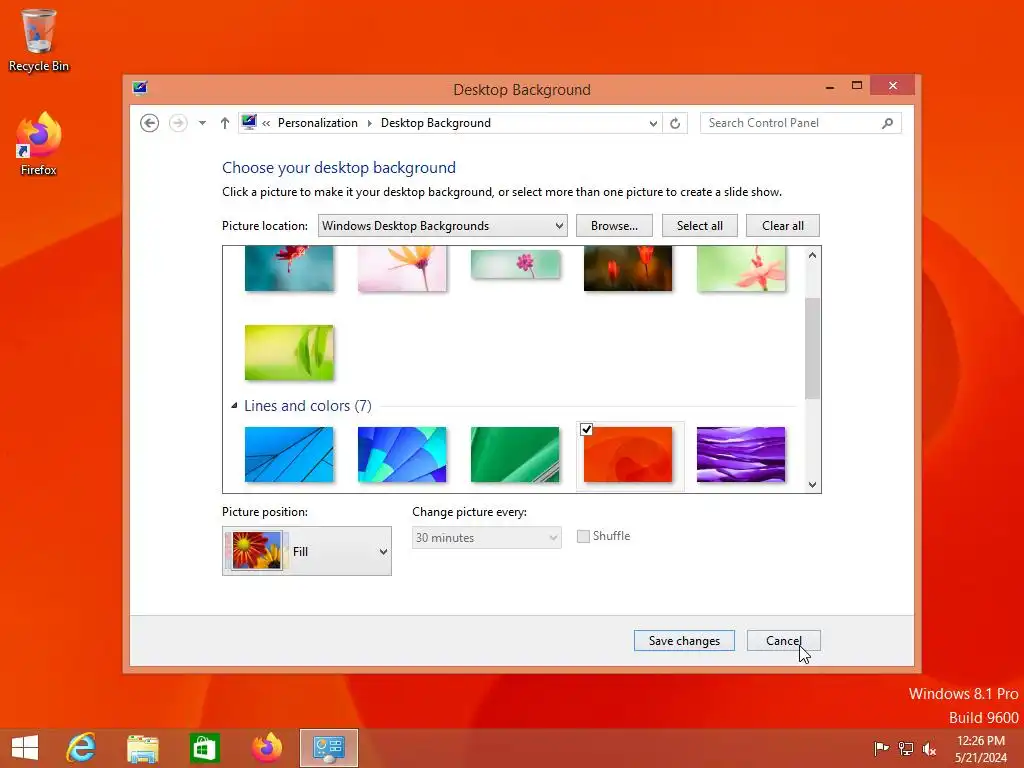The image size is (1024, 768).
Task: Launch Internet Explorer from taskbar
Action: tap(81, 748)
